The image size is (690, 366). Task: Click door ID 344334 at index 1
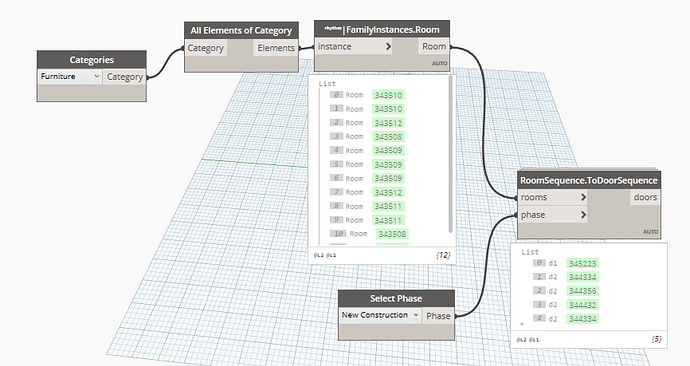(583, 277)
